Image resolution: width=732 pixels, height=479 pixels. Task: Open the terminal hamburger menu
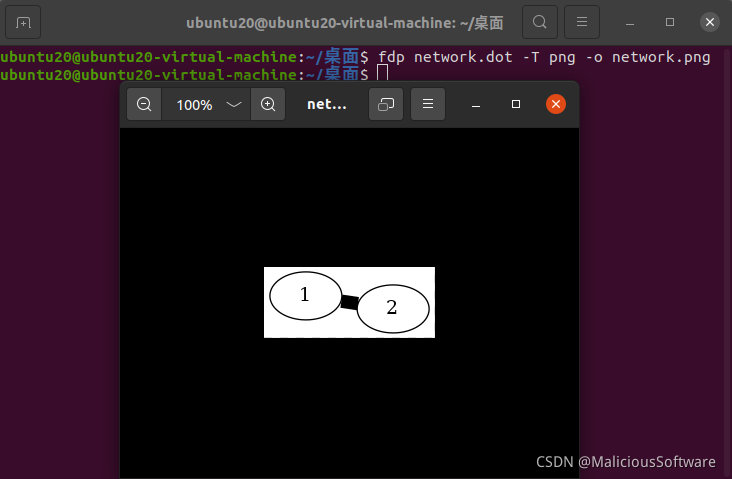click(582, 22)
